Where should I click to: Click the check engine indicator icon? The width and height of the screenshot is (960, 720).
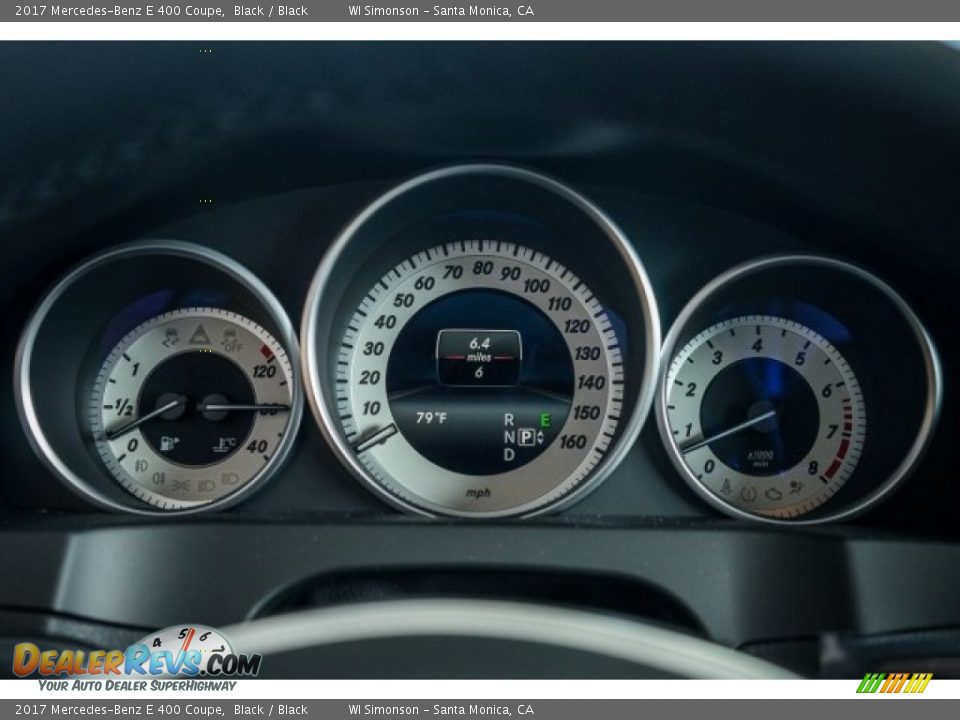772,493
